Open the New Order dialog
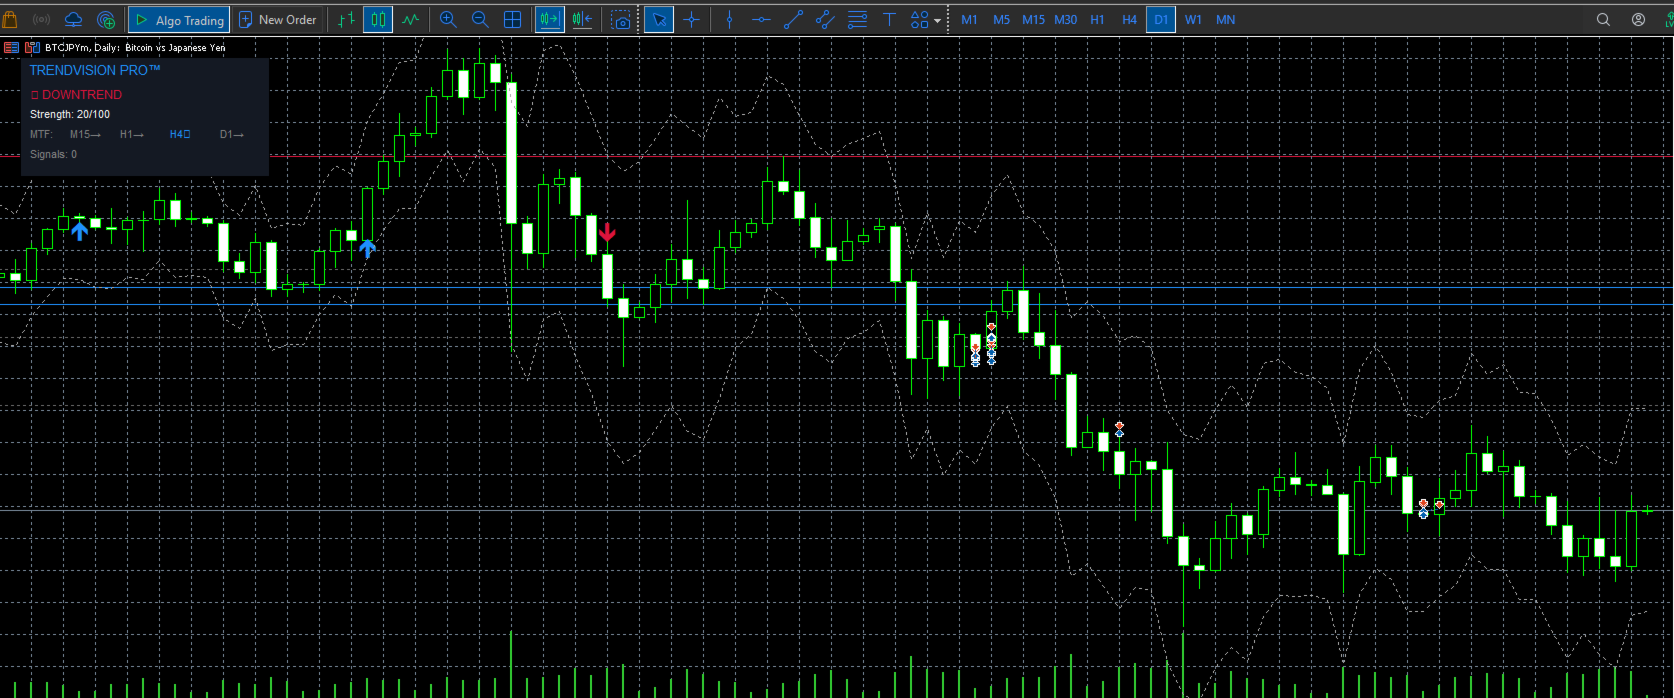The width and height of the screenshot is (1674, 698). pyautogui.click(x=278, y=19)
